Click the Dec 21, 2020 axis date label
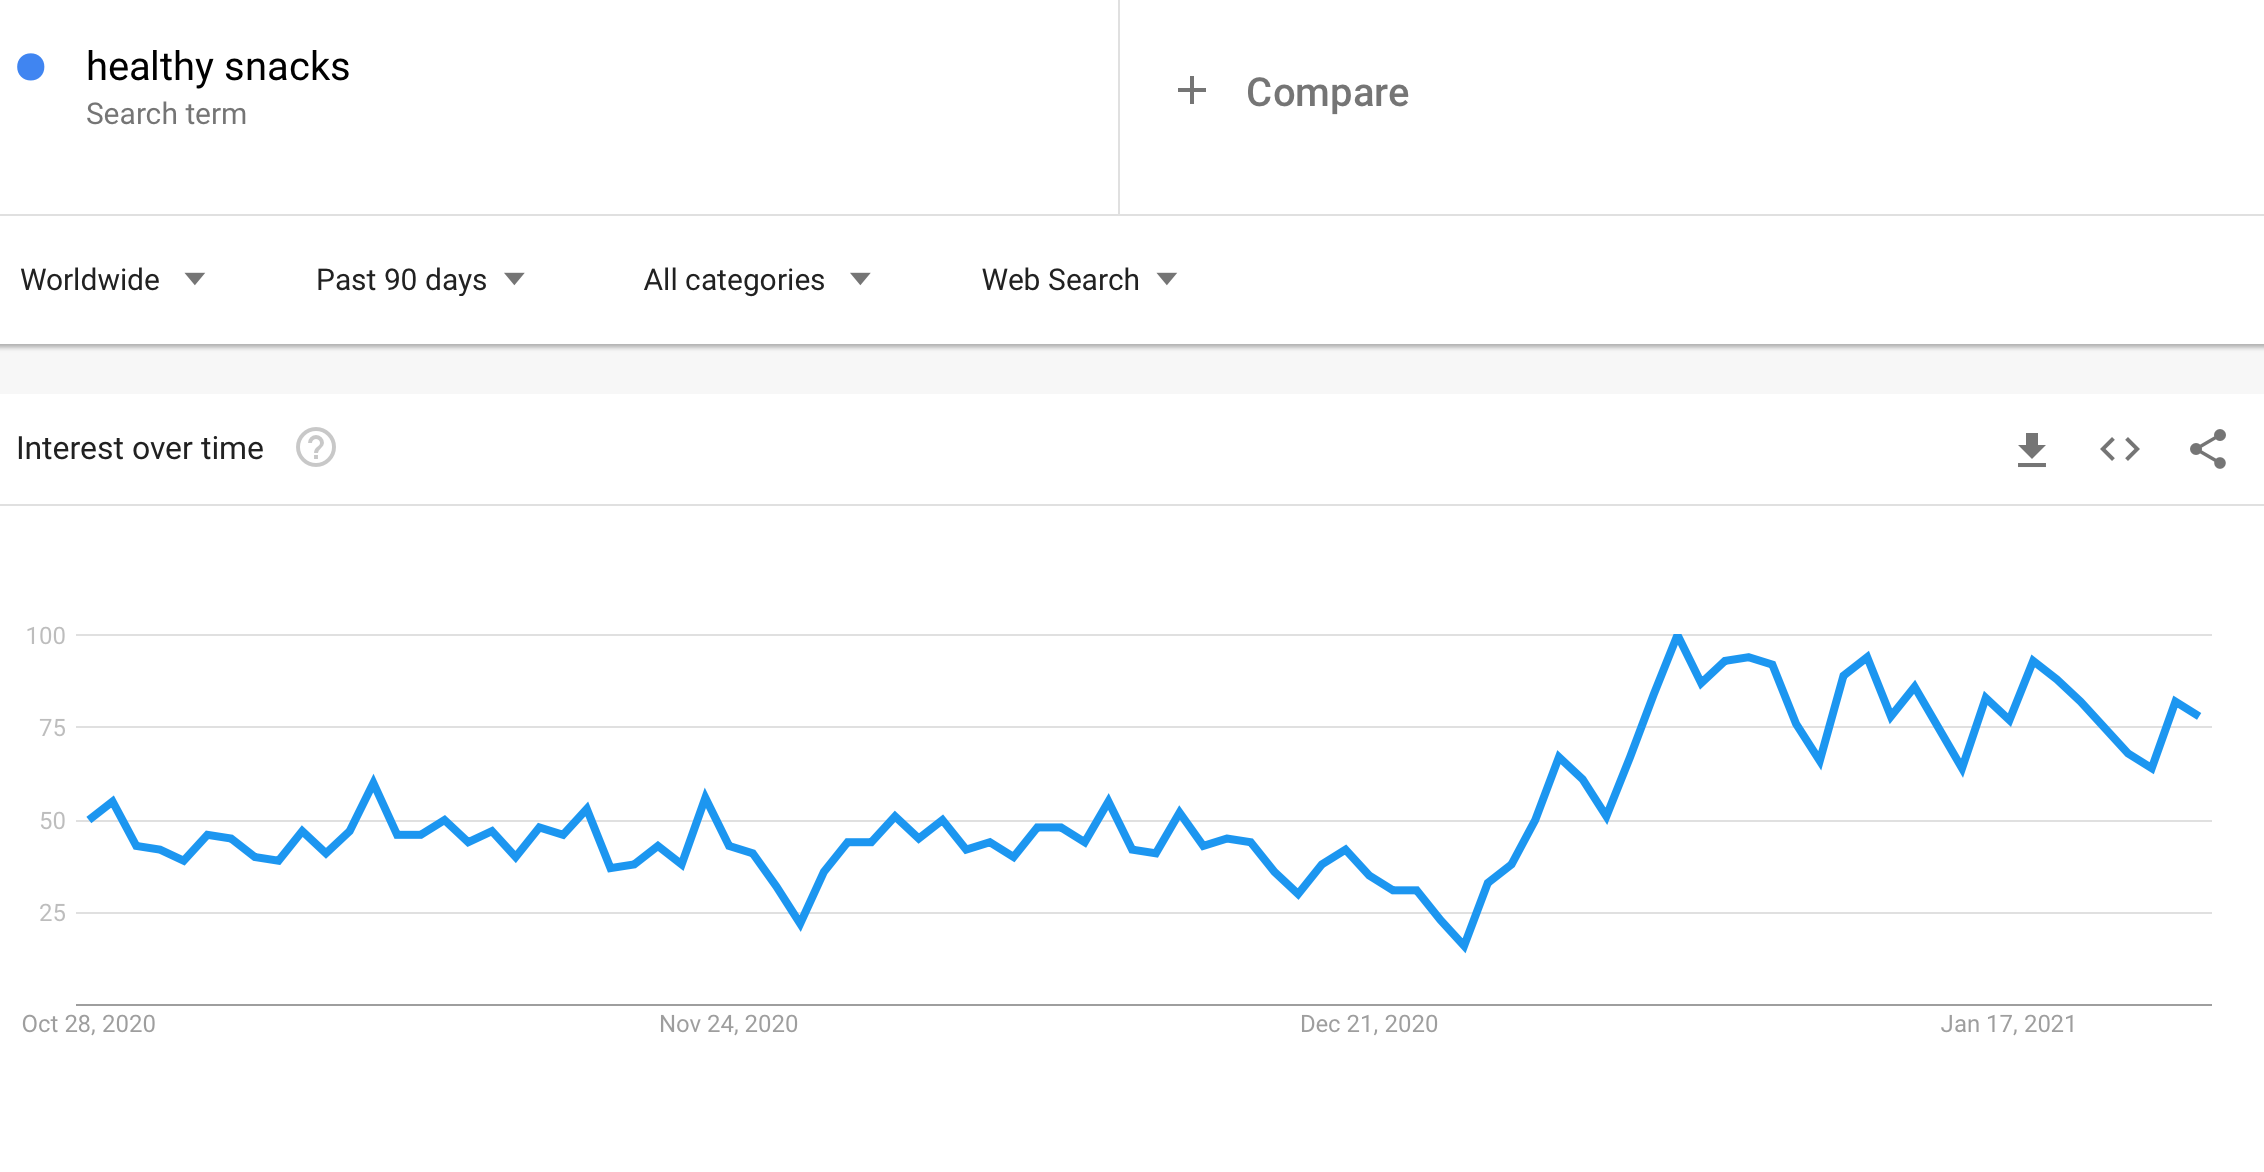This screenshot has width=2264, height=1172. [x=1368, y=1024]
